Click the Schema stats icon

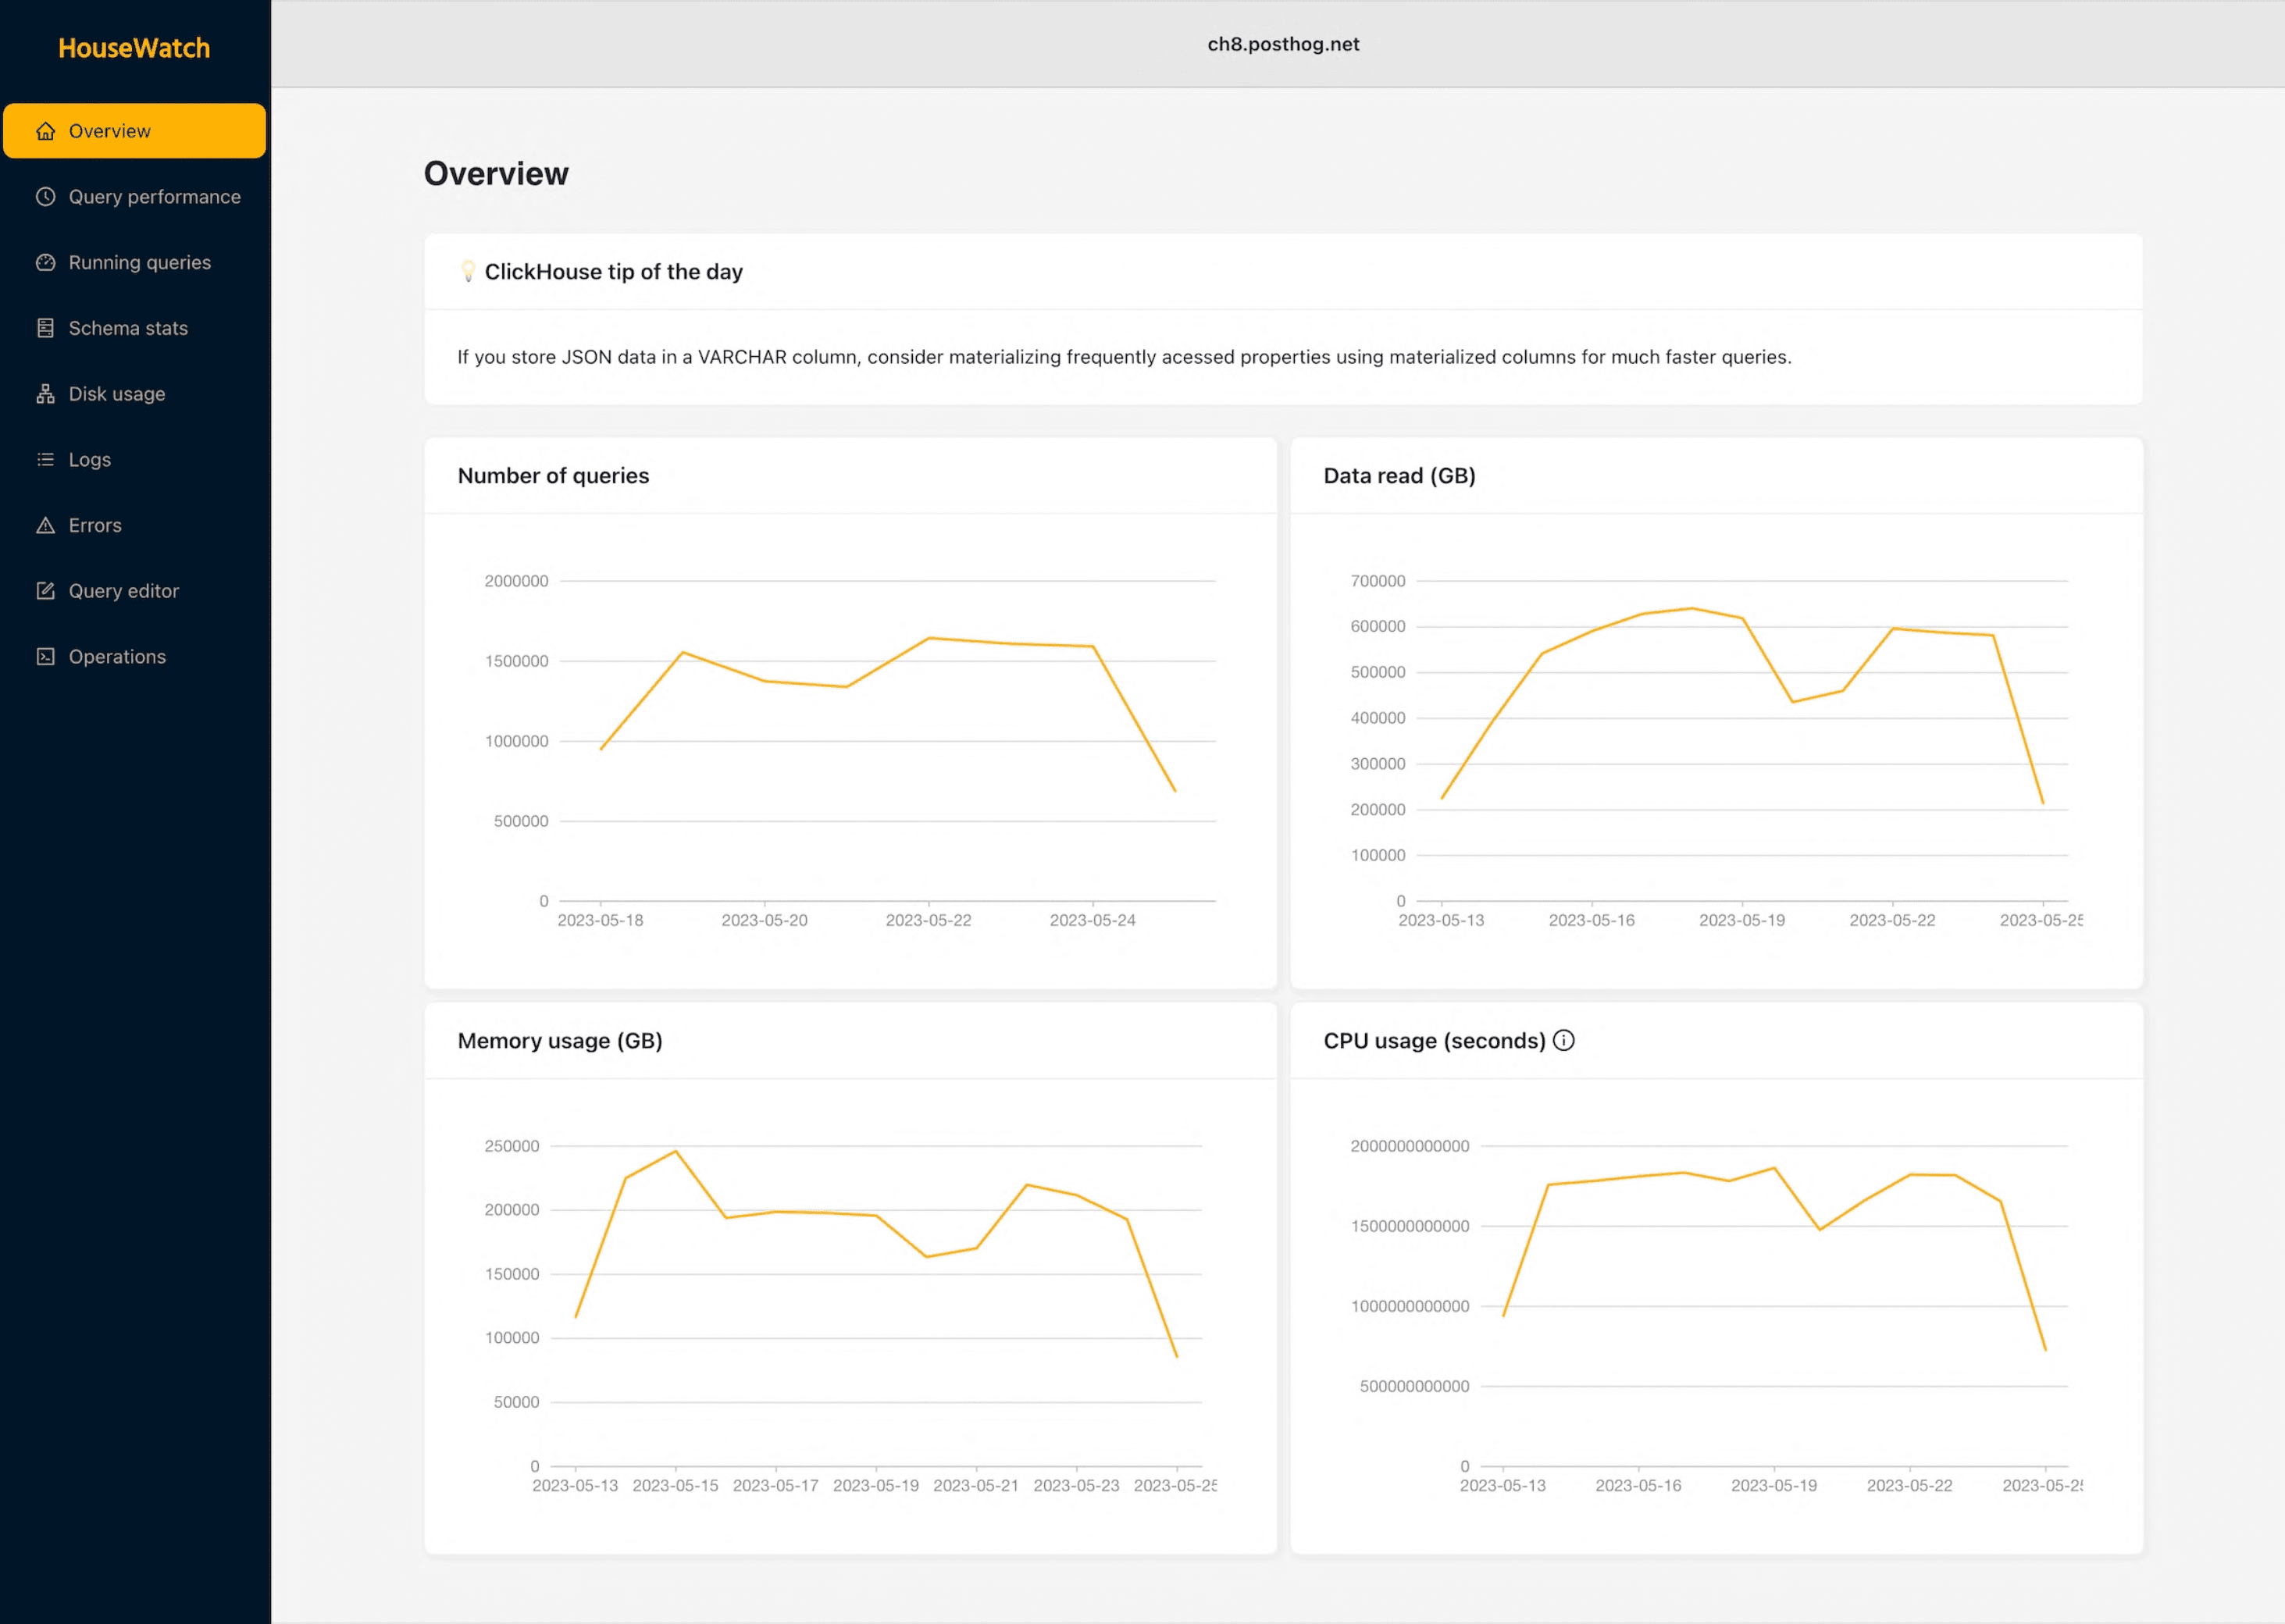pos(46,328)
